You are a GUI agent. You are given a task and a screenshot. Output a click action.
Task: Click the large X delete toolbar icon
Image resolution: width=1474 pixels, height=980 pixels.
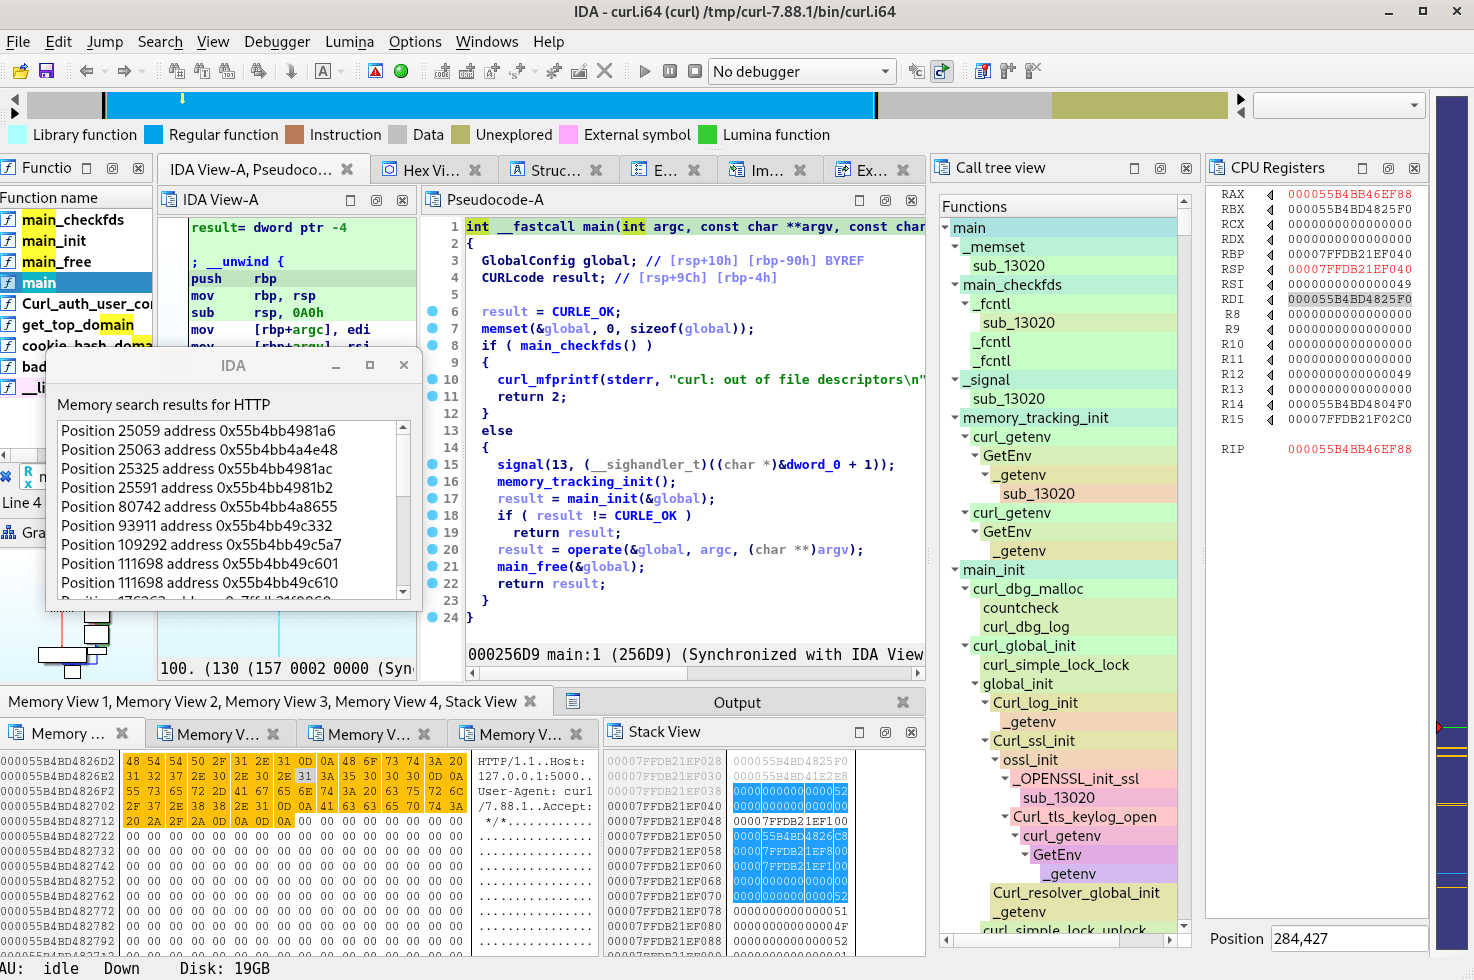(604, 71)
